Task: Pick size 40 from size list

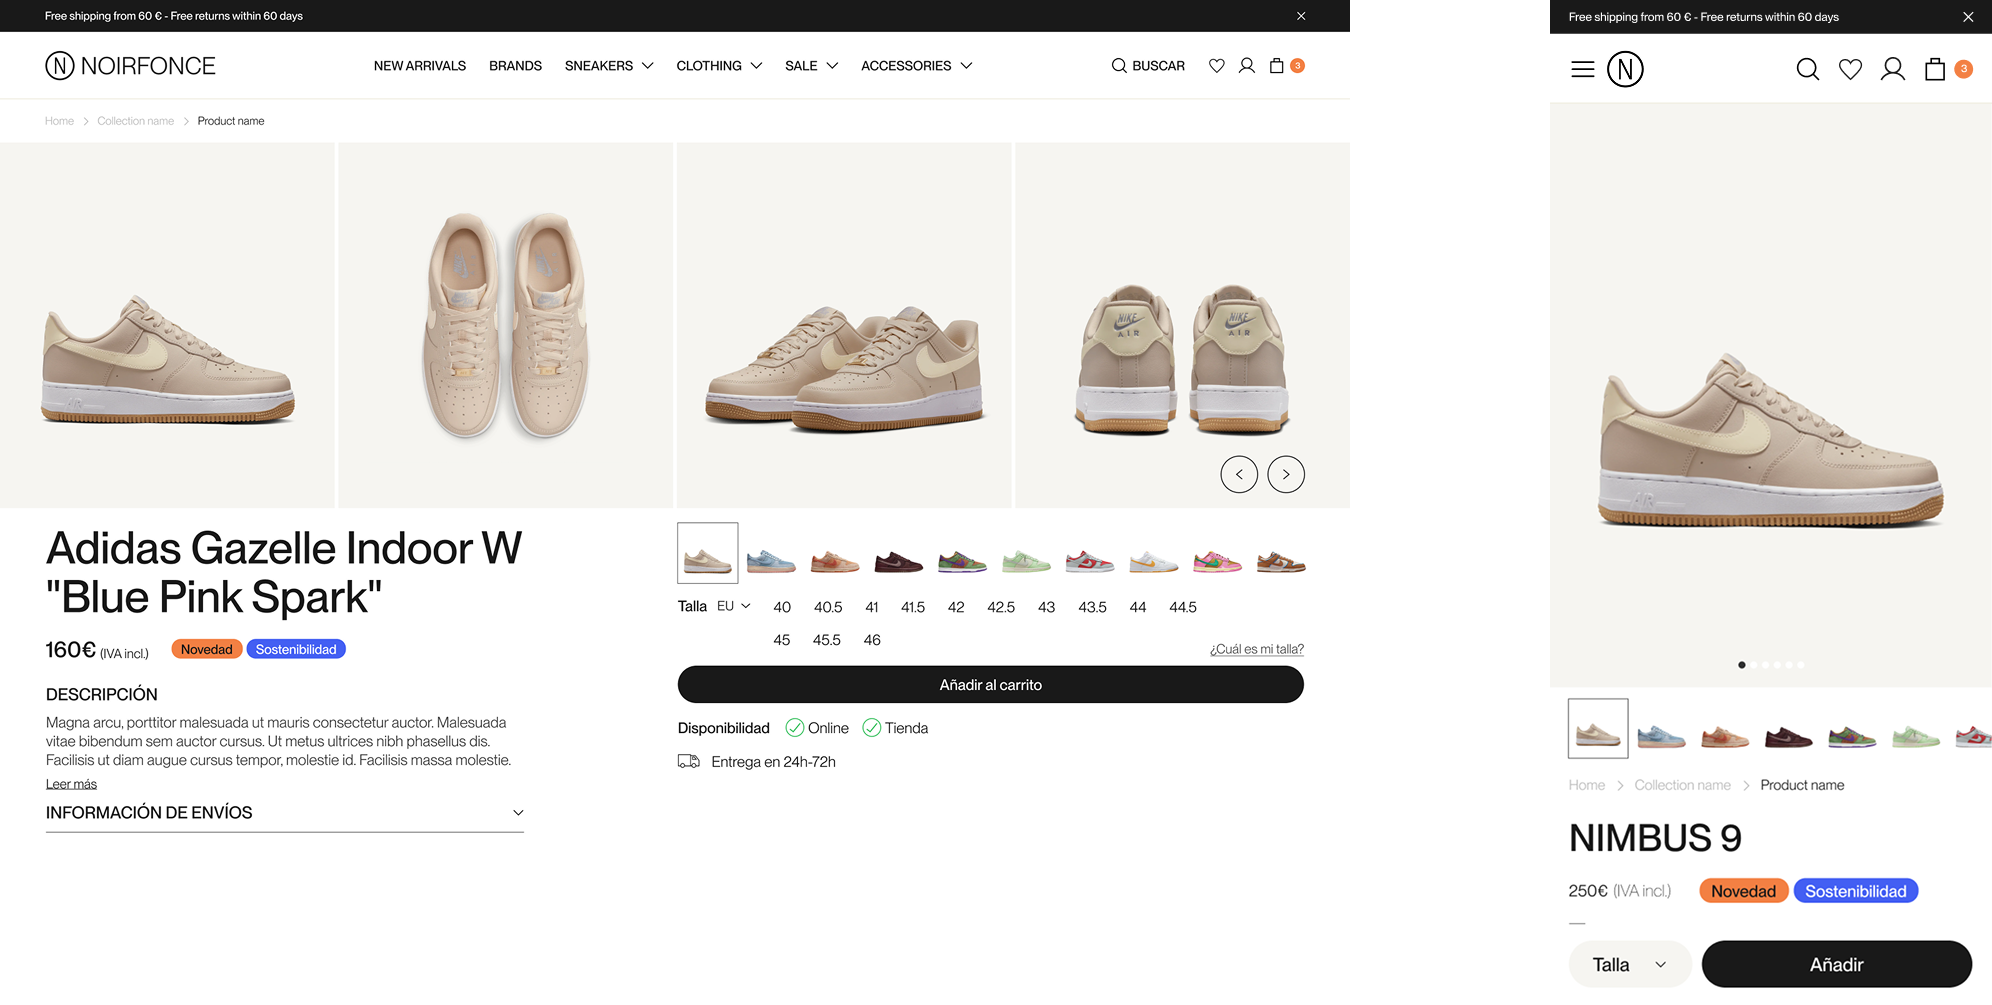Action: 782,607
